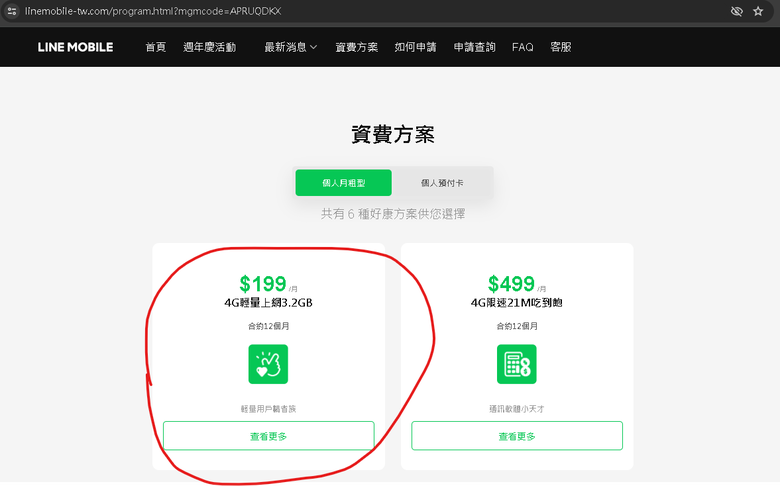Select the 個人月租型 tab
The height and width of the screenshot is (486, 780).
pos(343,183)
